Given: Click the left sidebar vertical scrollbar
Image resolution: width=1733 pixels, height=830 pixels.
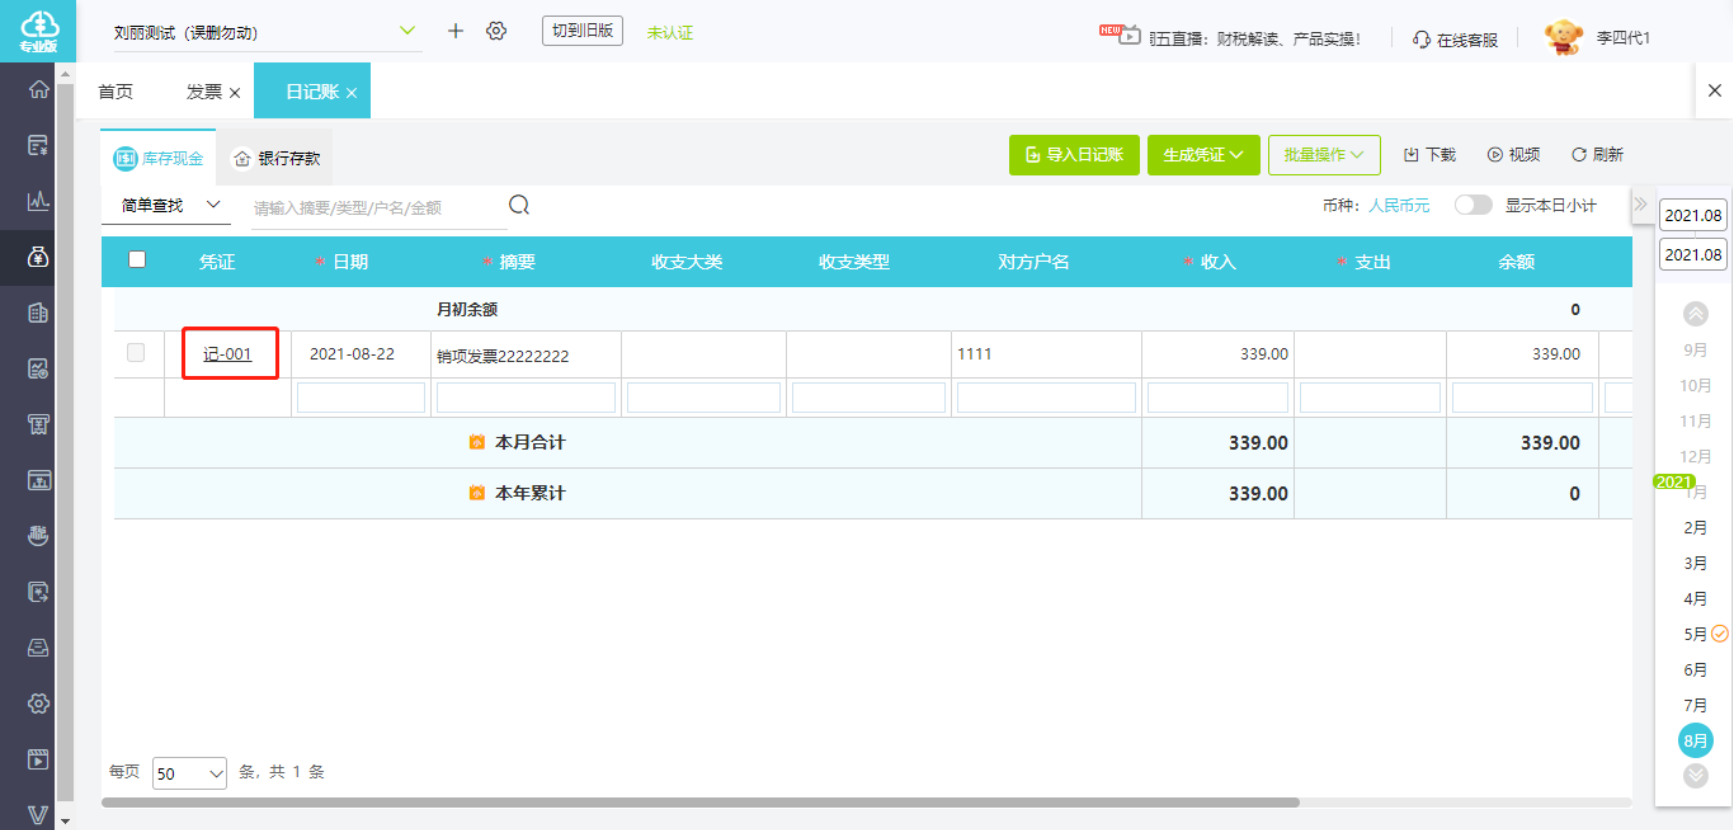Looking at the screenshot, I should coord(65,440).
